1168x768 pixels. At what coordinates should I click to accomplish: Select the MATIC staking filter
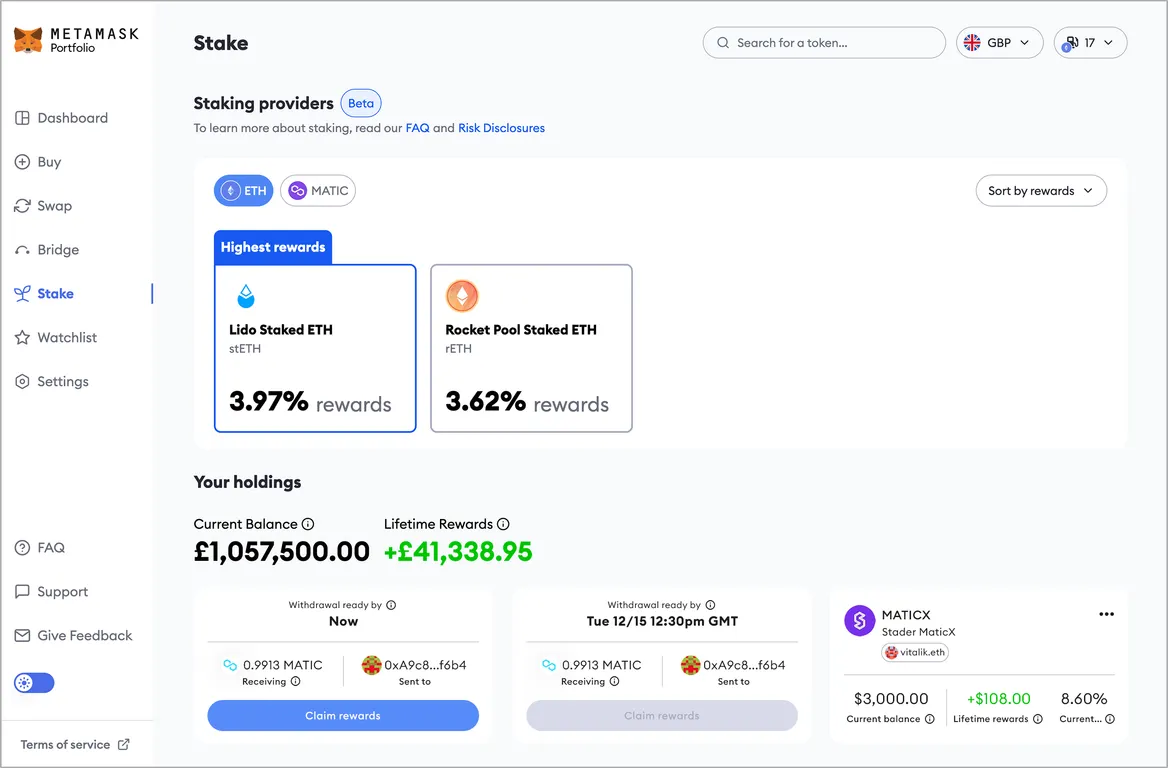318,191
